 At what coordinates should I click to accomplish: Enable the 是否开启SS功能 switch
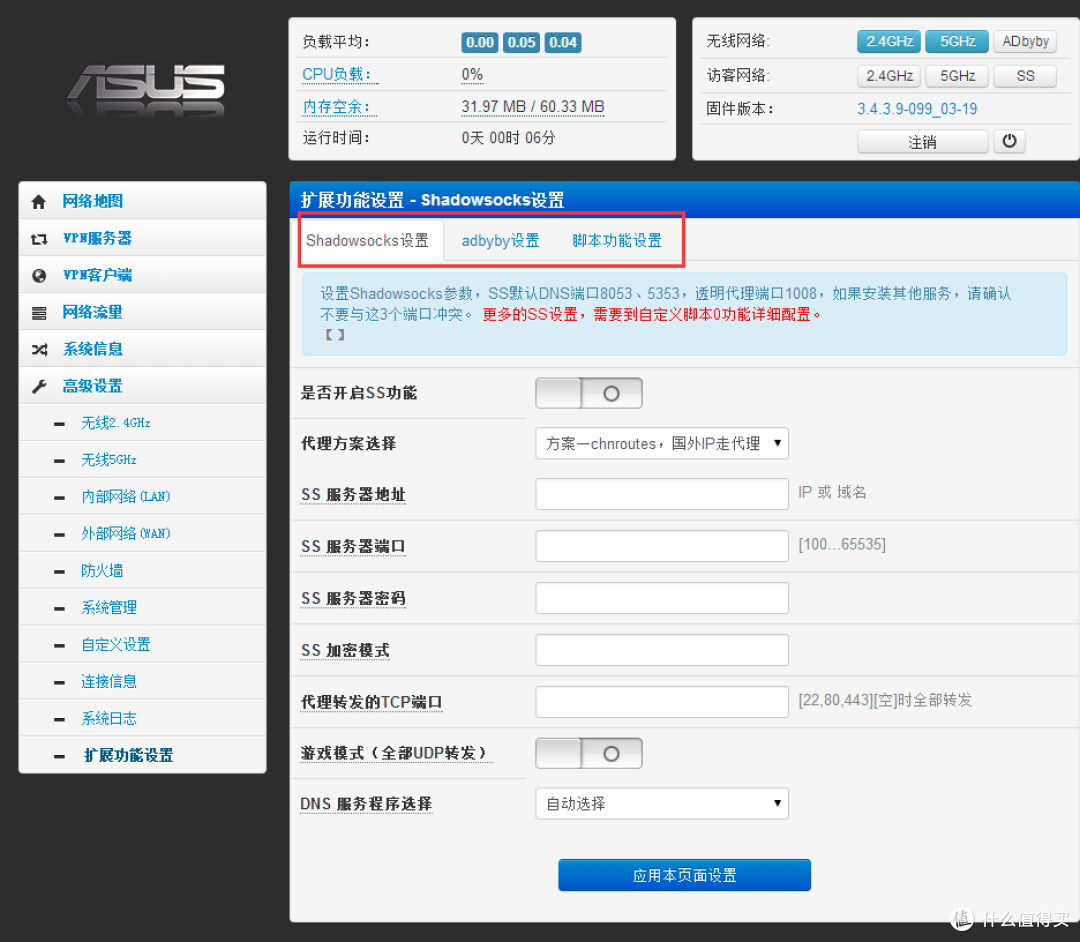point(588,392)
